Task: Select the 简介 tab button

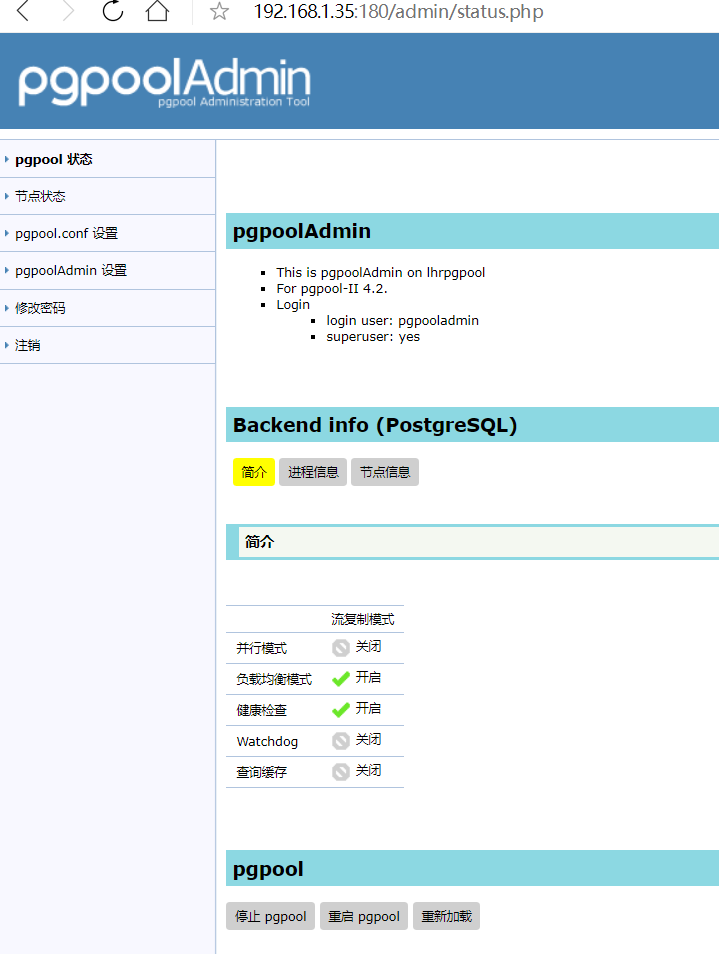Action: tap(254, 472)
